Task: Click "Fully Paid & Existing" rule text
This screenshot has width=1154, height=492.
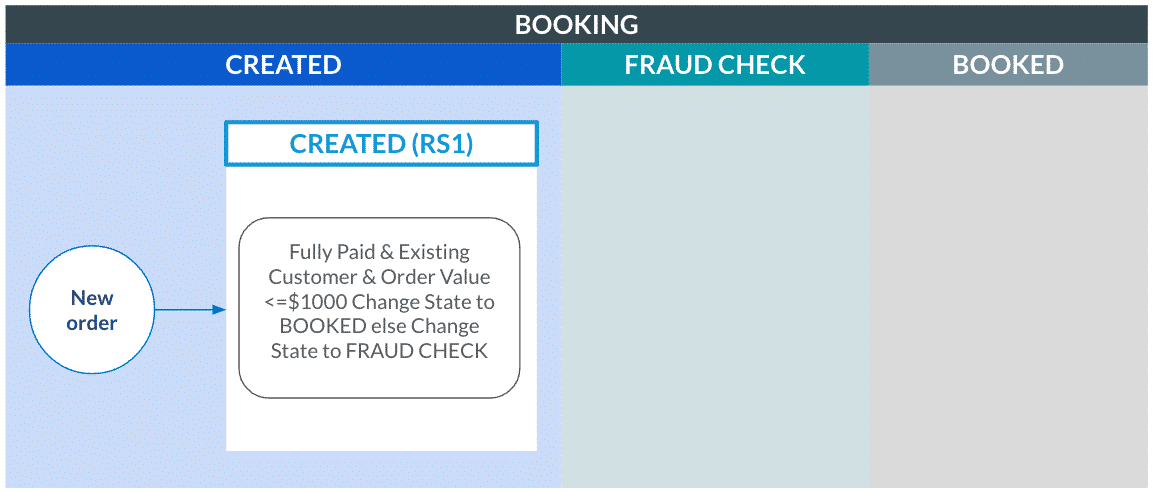Action: tap(379, 252)
